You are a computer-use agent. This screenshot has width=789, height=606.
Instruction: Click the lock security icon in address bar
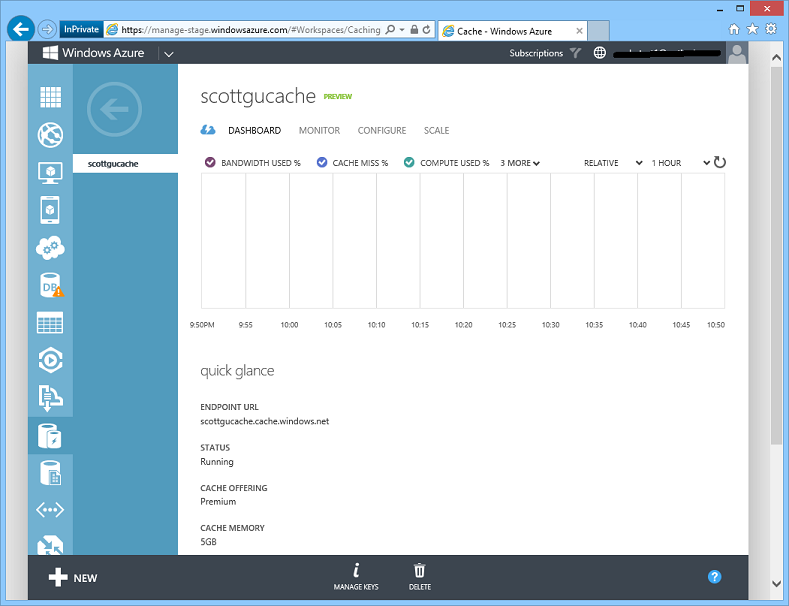pos(414,30)
